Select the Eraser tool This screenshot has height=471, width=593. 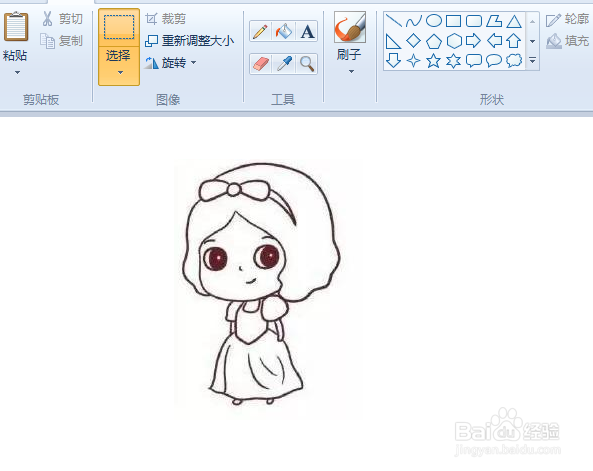[260, 64]
